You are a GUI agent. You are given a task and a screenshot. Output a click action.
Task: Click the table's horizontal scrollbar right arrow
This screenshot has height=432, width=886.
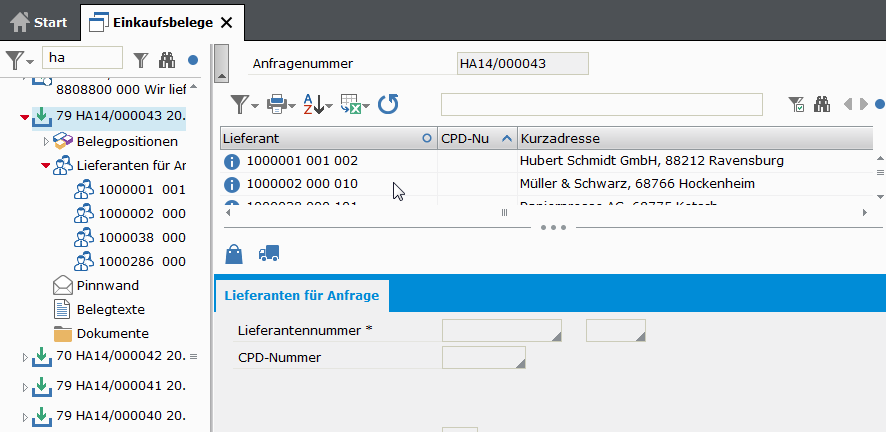(865, 213)
